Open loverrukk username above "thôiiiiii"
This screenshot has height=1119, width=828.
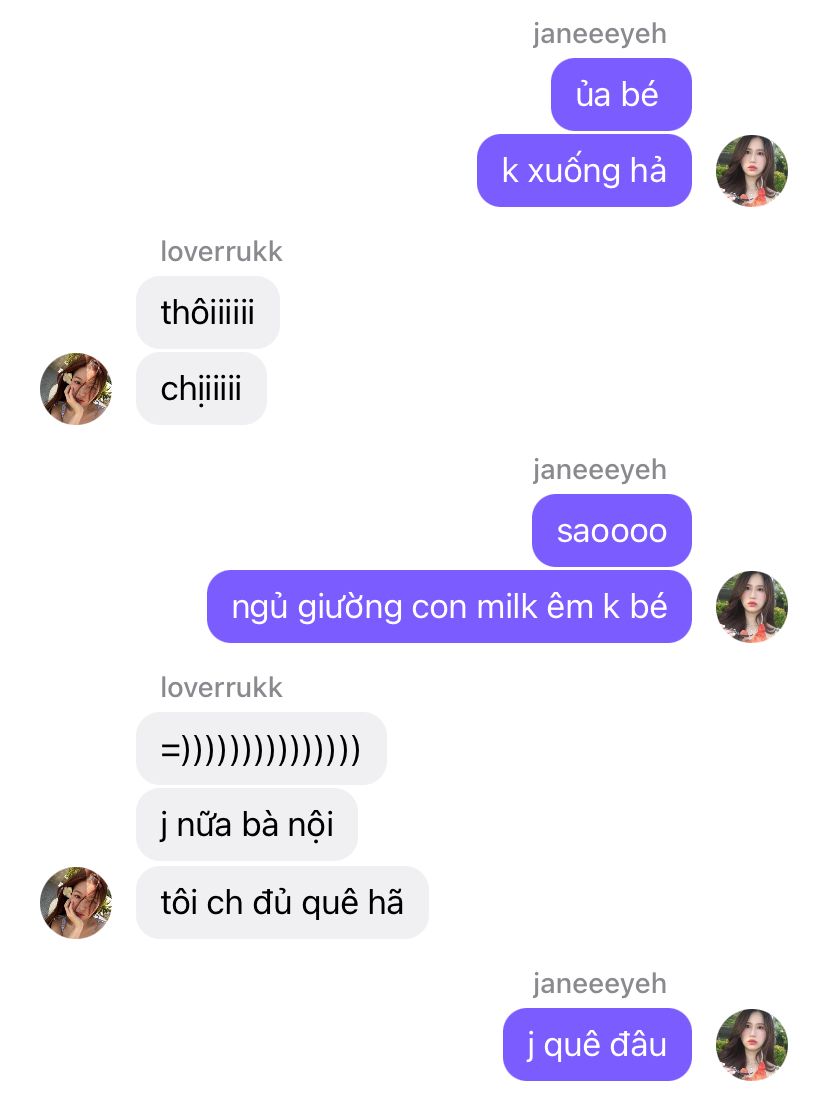coord(221,251)
